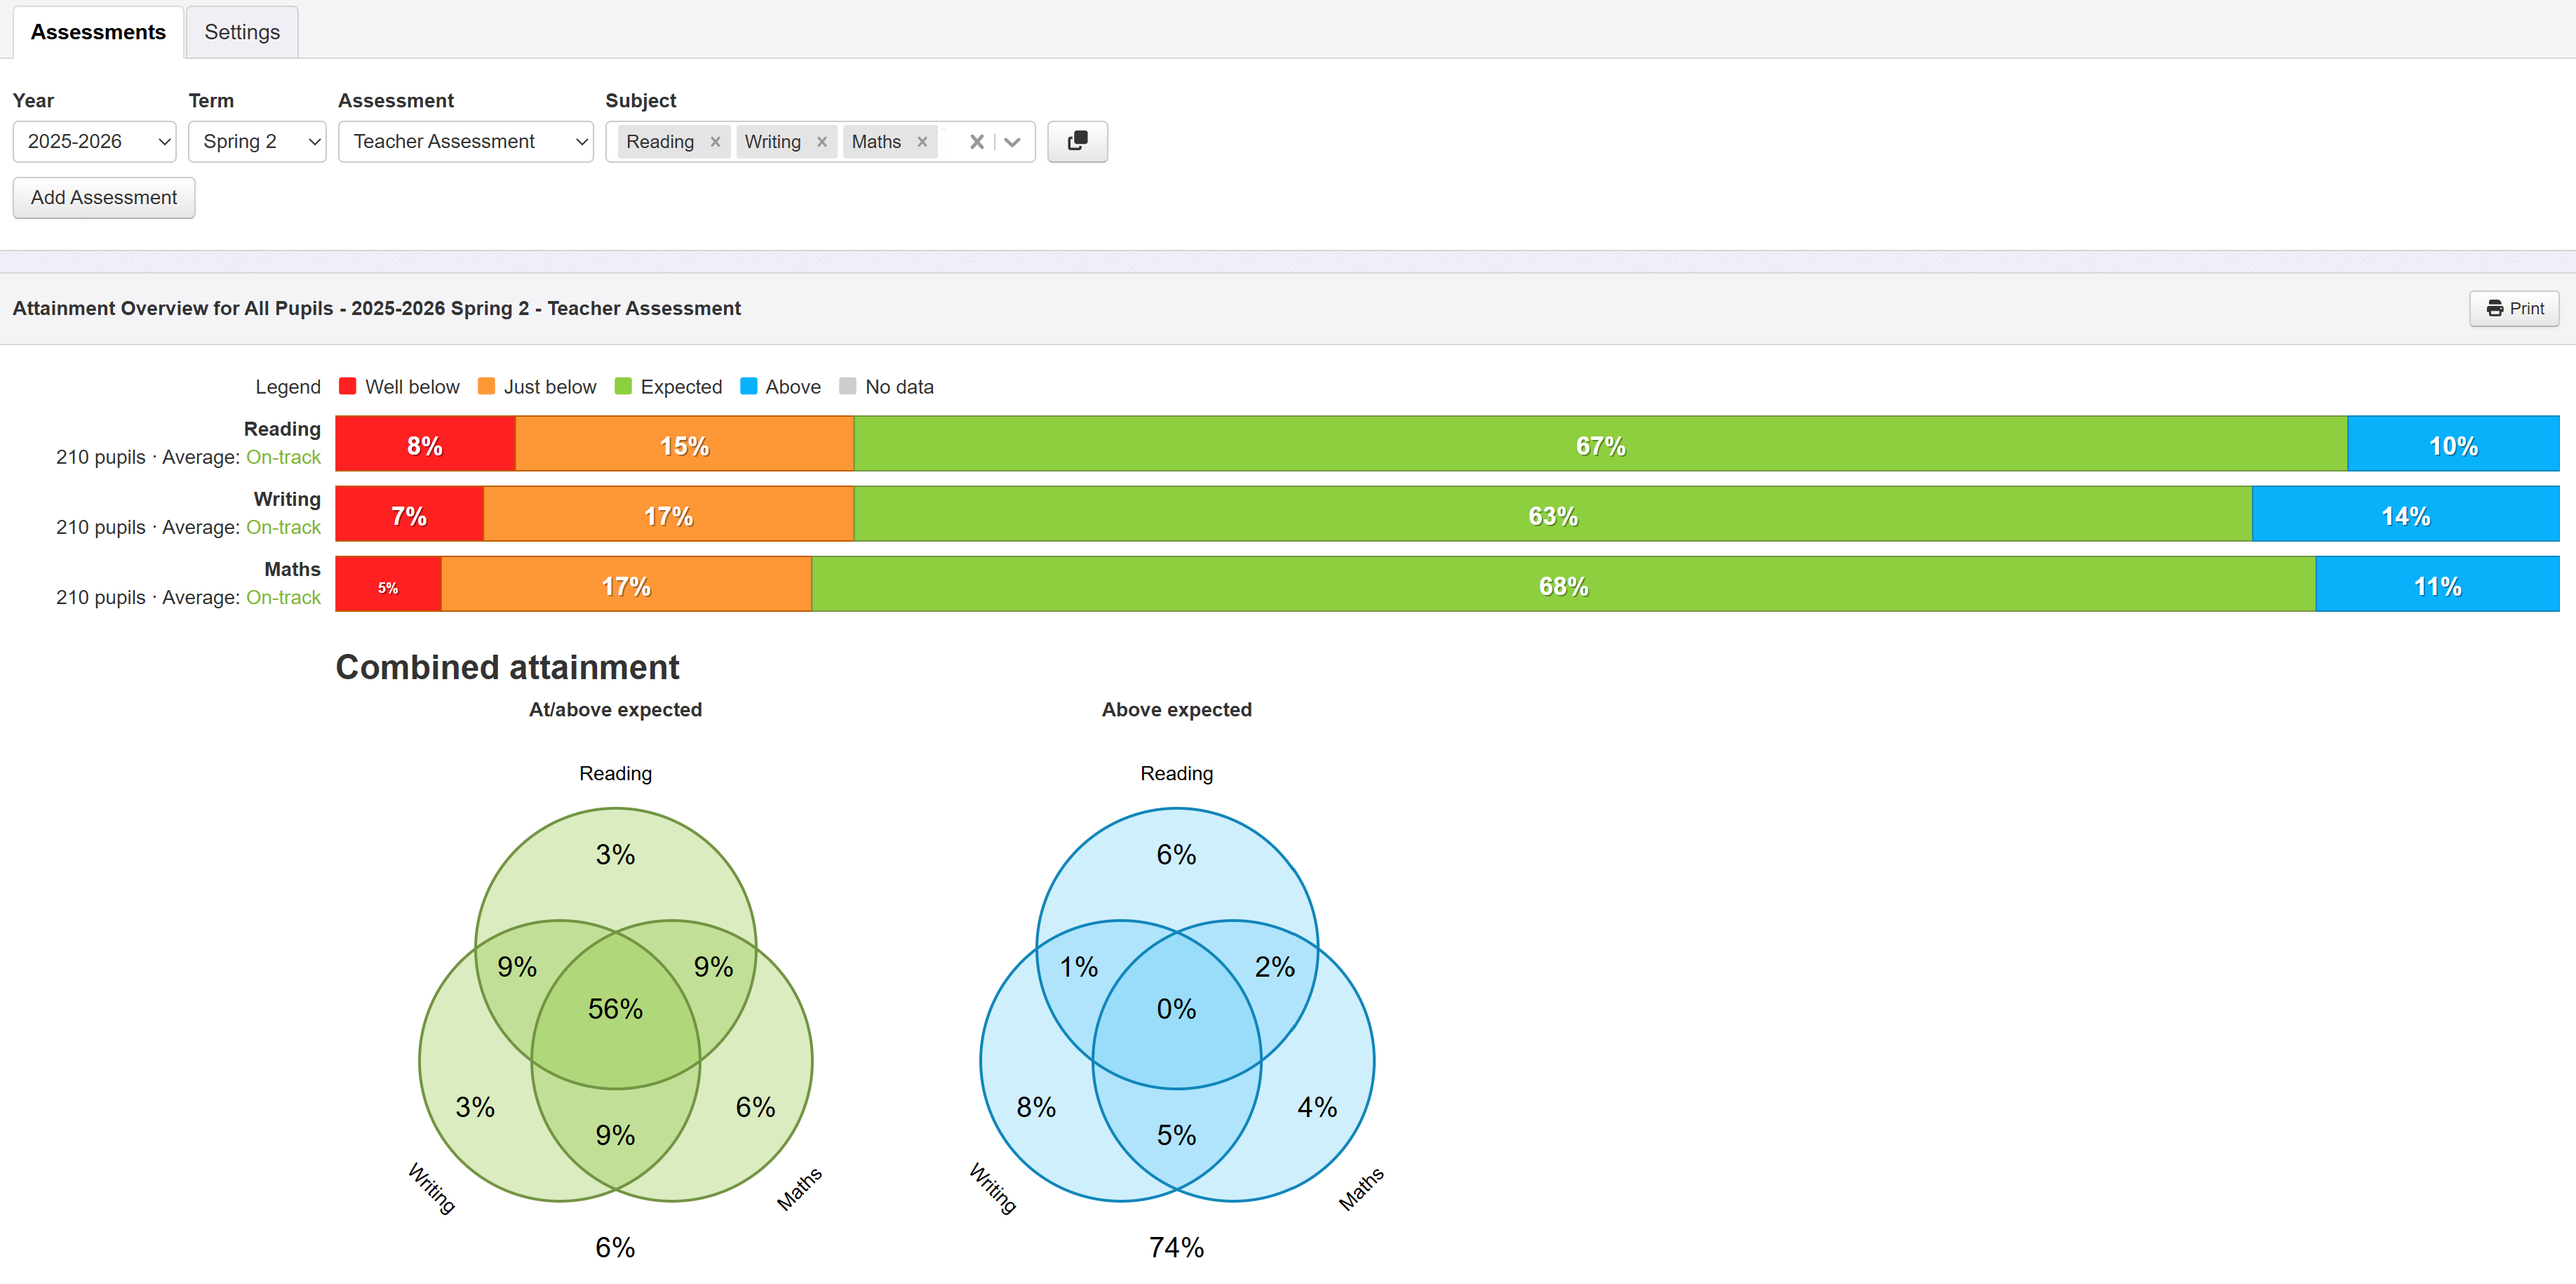This screenshot has width=2576, height=1284.
Task: Click the Add Assessment button
Action: [104, 197]
